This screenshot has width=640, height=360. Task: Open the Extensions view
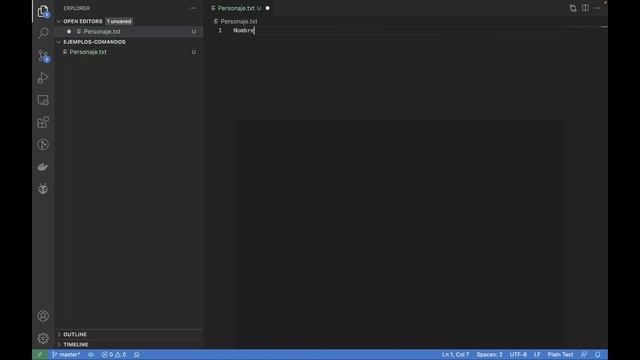[x=43, y=122]
